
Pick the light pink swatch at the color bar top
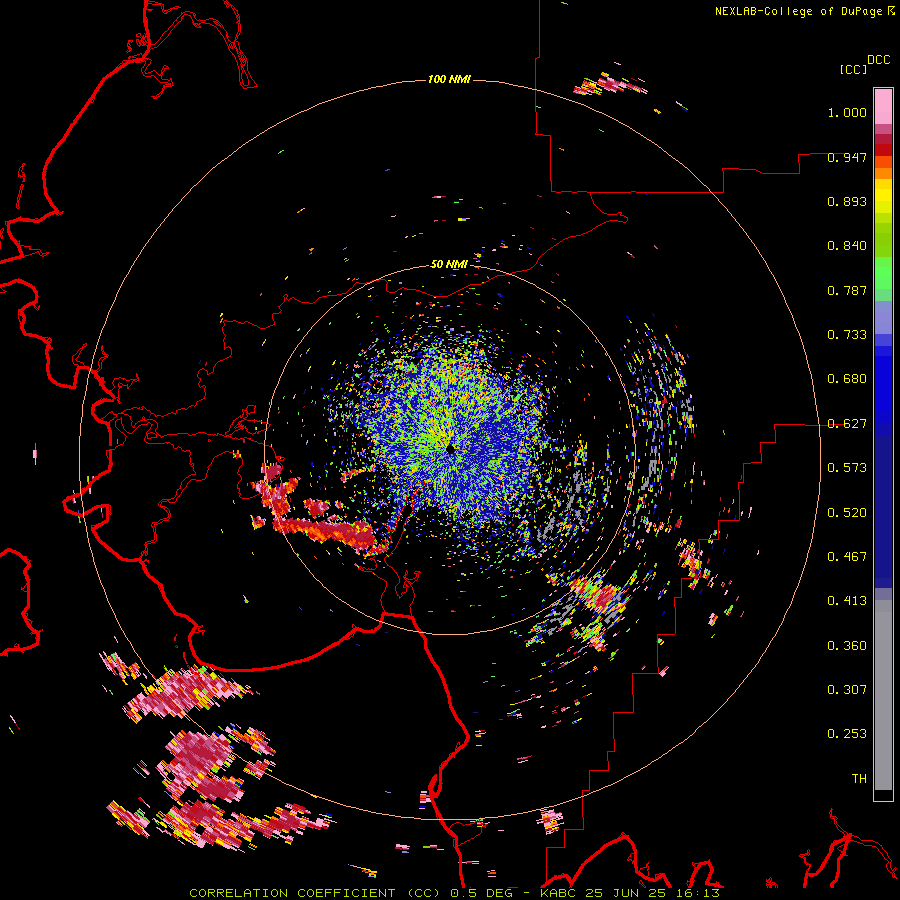coord(883,106)
